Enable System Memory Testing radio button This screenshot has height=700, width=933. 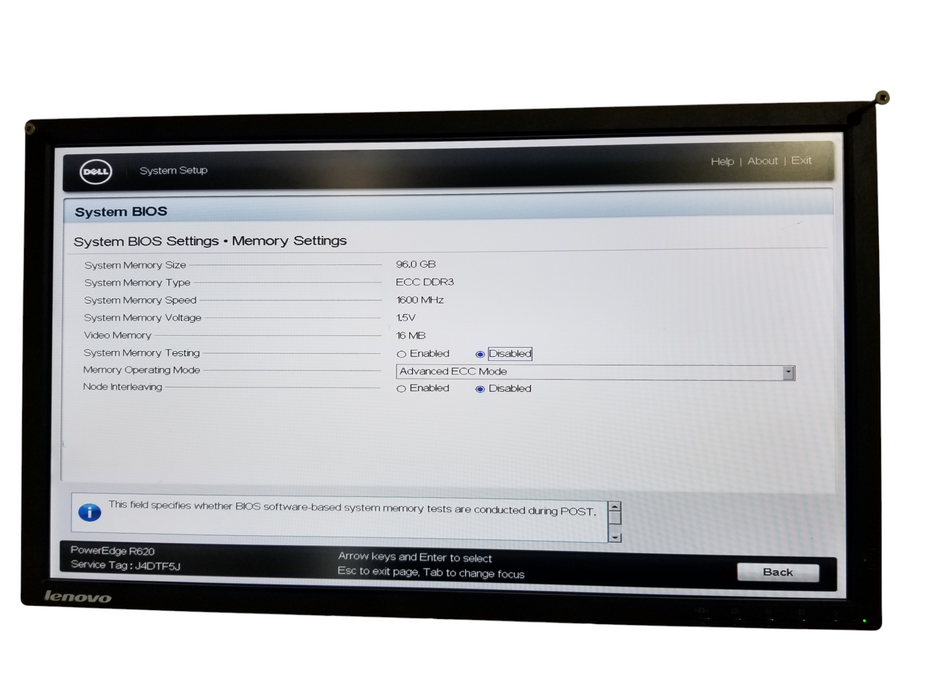401,354
